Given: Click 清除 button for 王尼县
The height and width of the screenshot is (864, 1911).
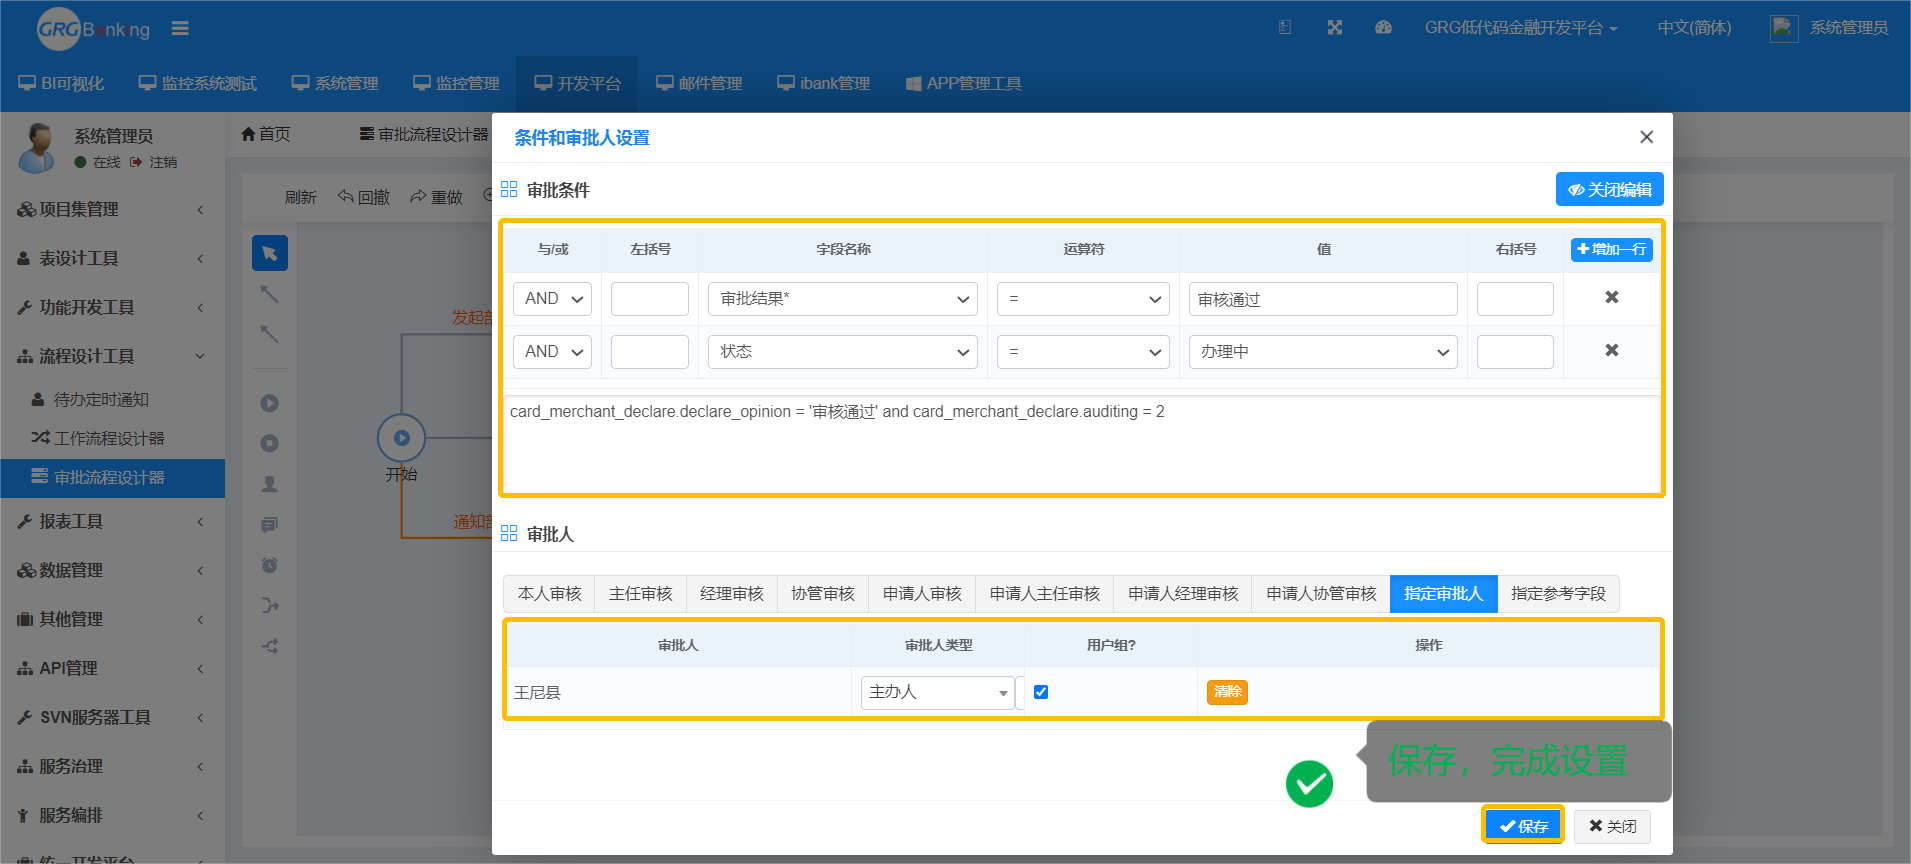Looking at the screenshot, I should point(1227,692).
